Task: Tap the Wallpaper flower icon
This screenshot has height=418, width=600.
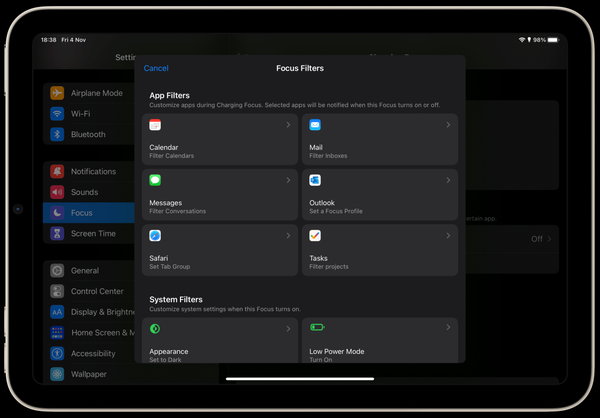Action: [57, 374]
